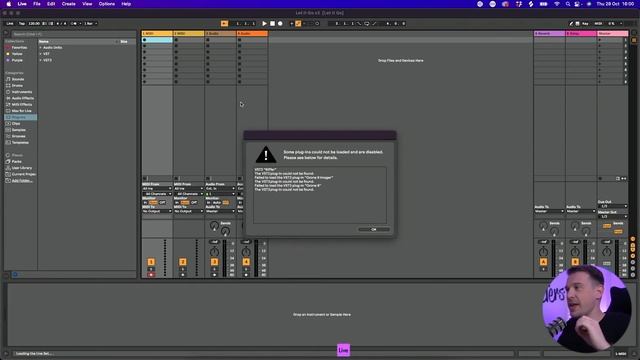640x360 pixels.
Task: Adjust track 3 Send A knob
Action: click(214, 225)
